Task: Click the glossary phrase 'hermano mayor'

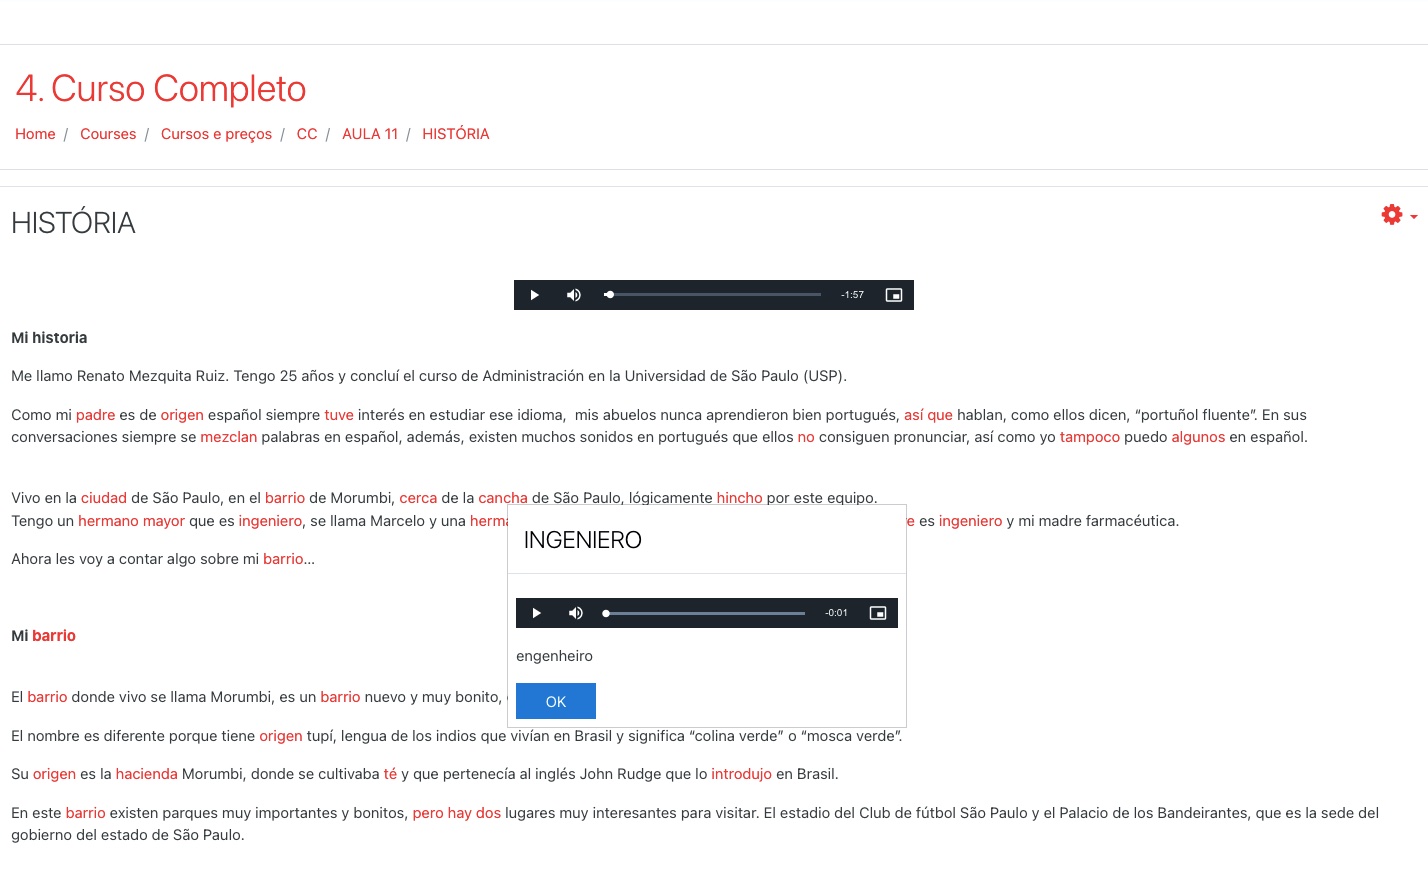Action: coord(132,521)
